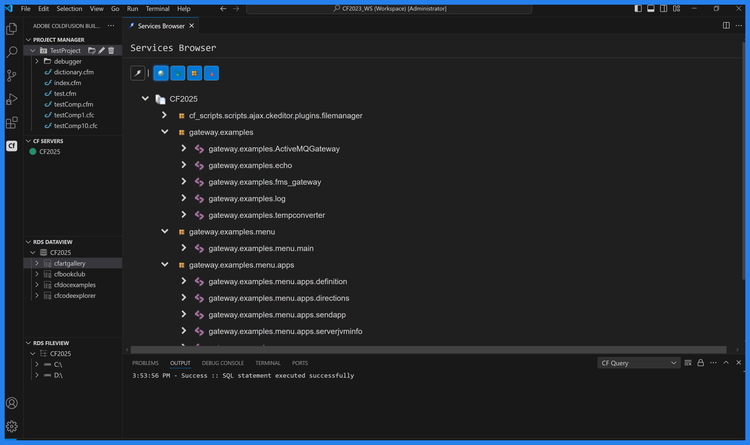Expand the debugger folder in Project Manager
This screenshot has width=750, height=445.
pos(37,61)
